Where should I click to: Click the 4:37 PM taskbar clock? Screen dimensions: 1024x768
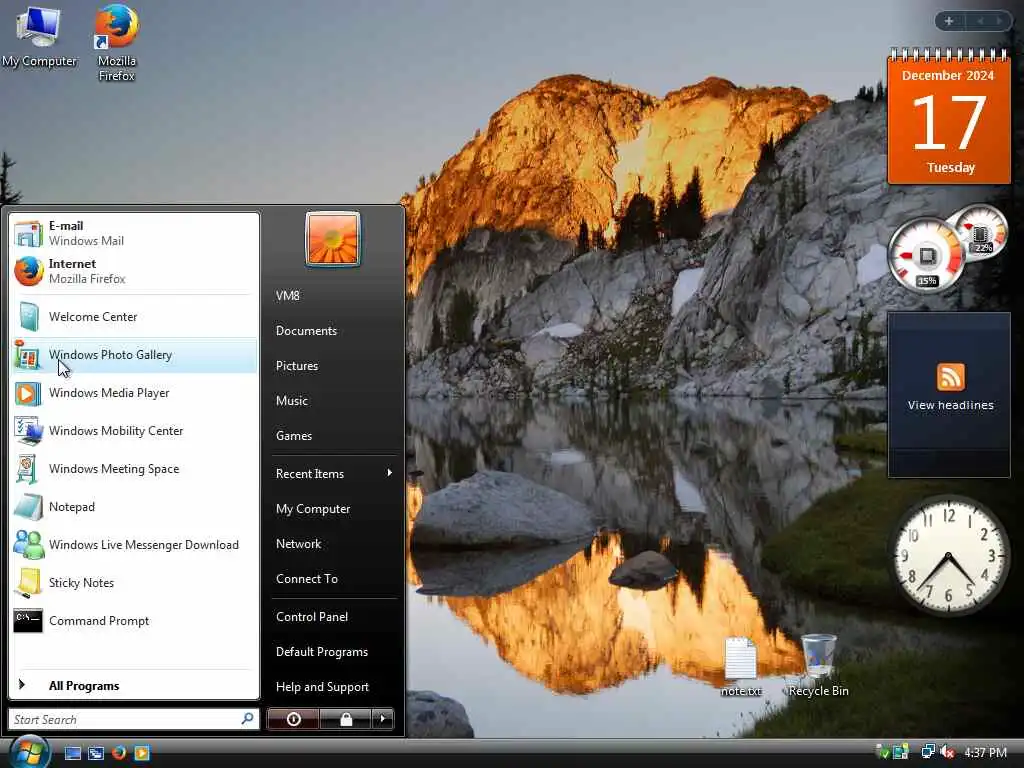985,752
